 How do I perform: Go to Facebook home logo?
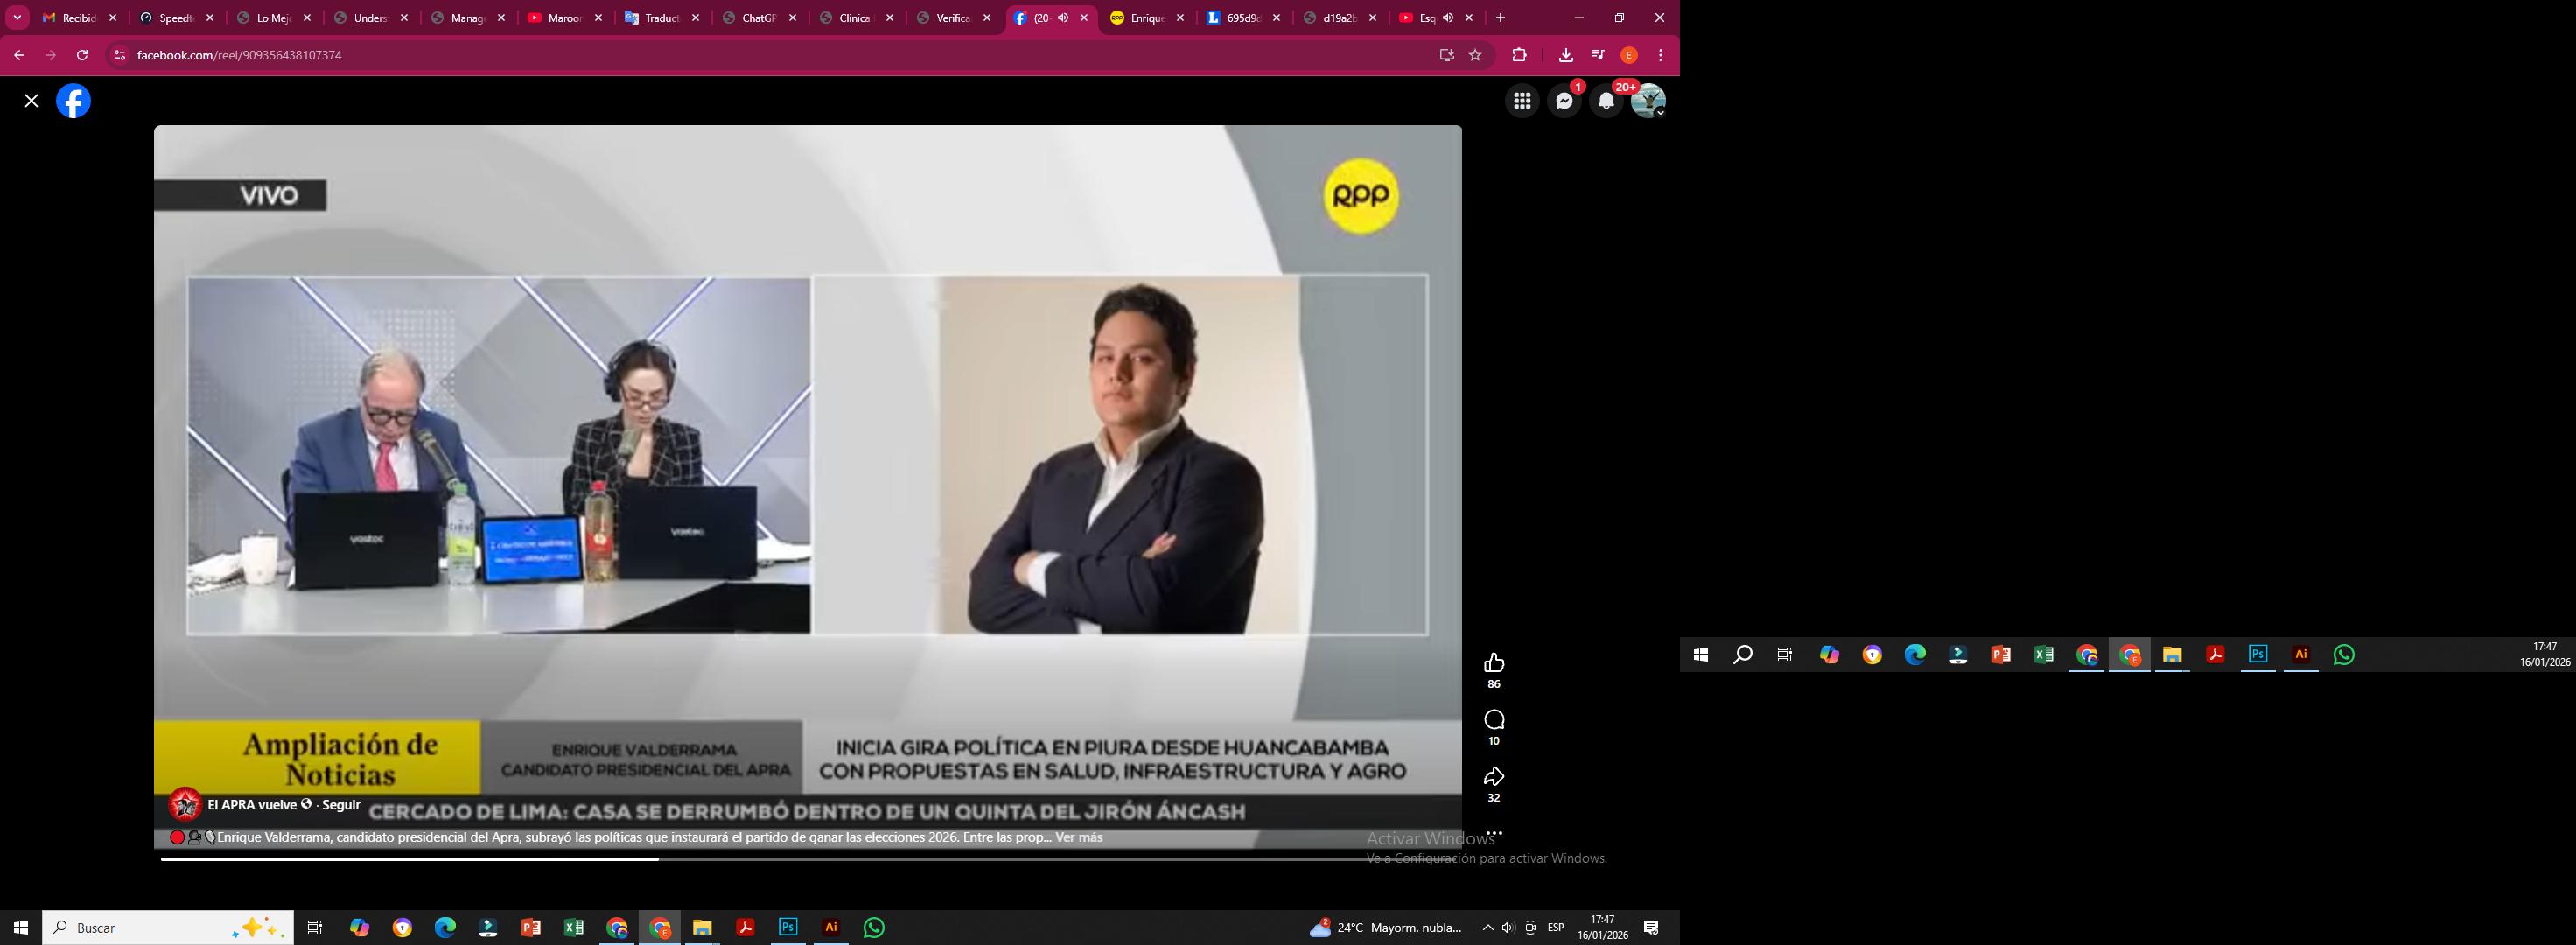73,101
